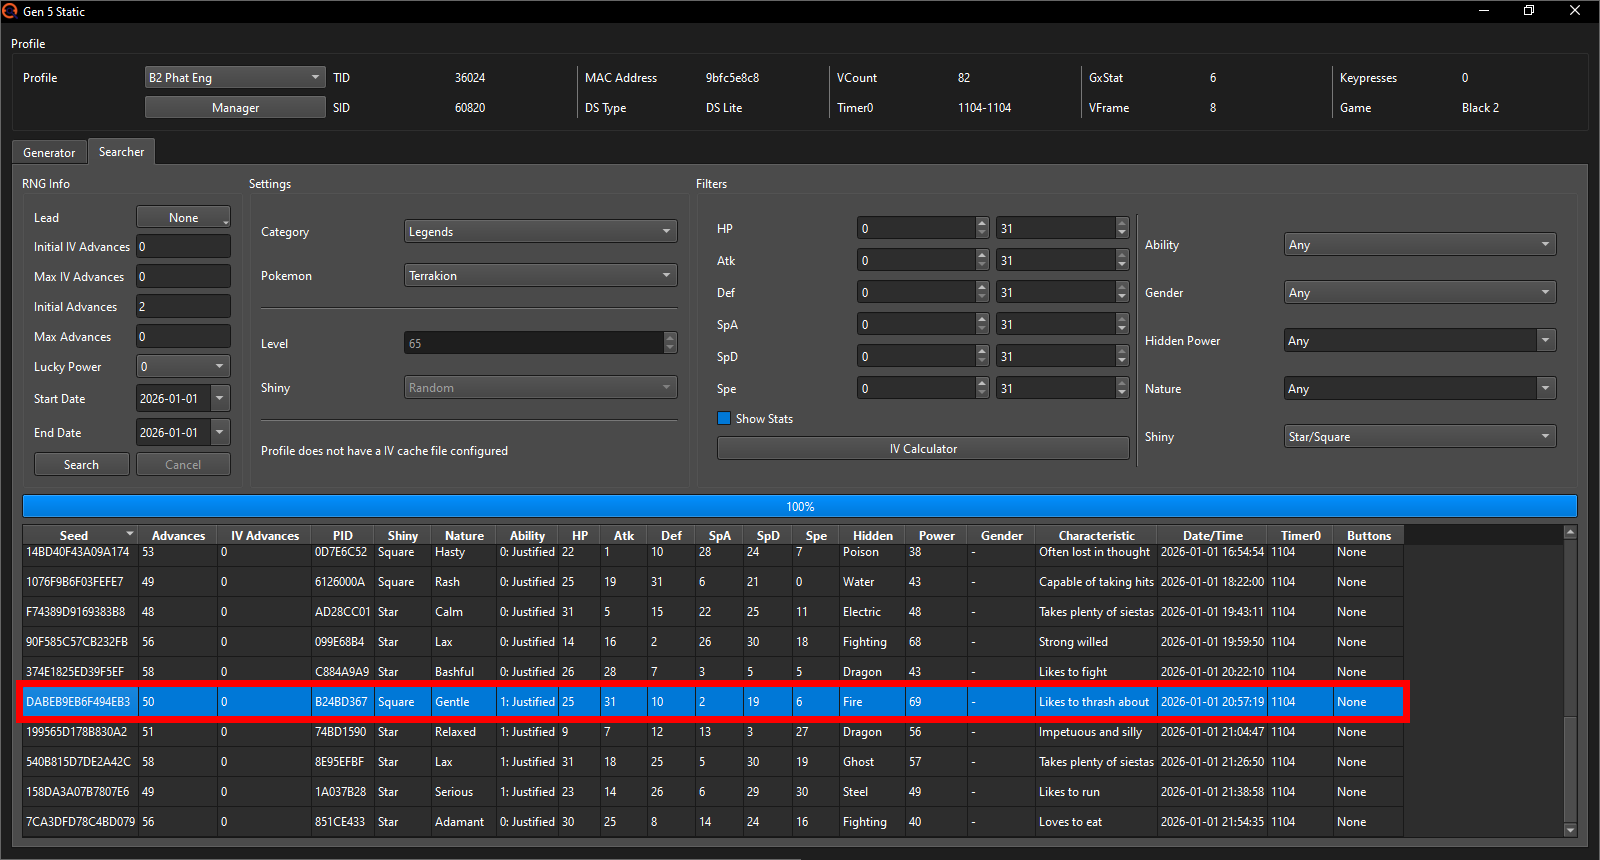The image size is (1600, 860).
Task: Expand the Profile dropdown B2 Phat Eng
Action: [235, 78]
